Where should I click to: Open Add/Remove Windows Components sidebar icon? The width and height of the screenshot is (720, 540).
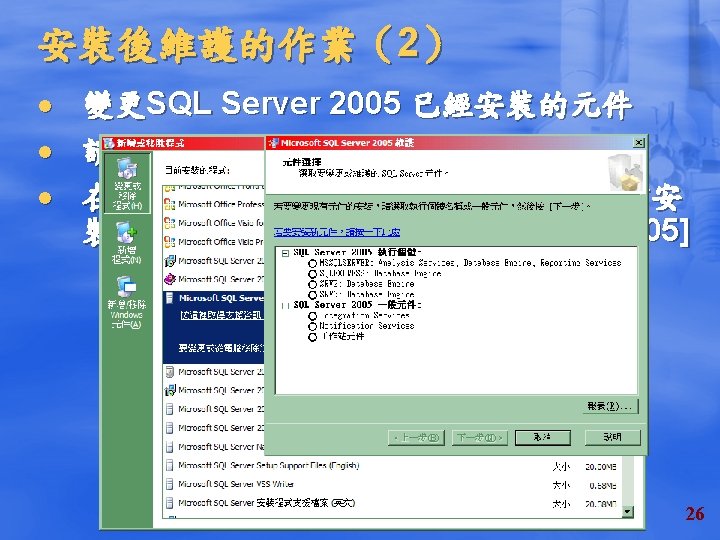[x=126, y=302]
